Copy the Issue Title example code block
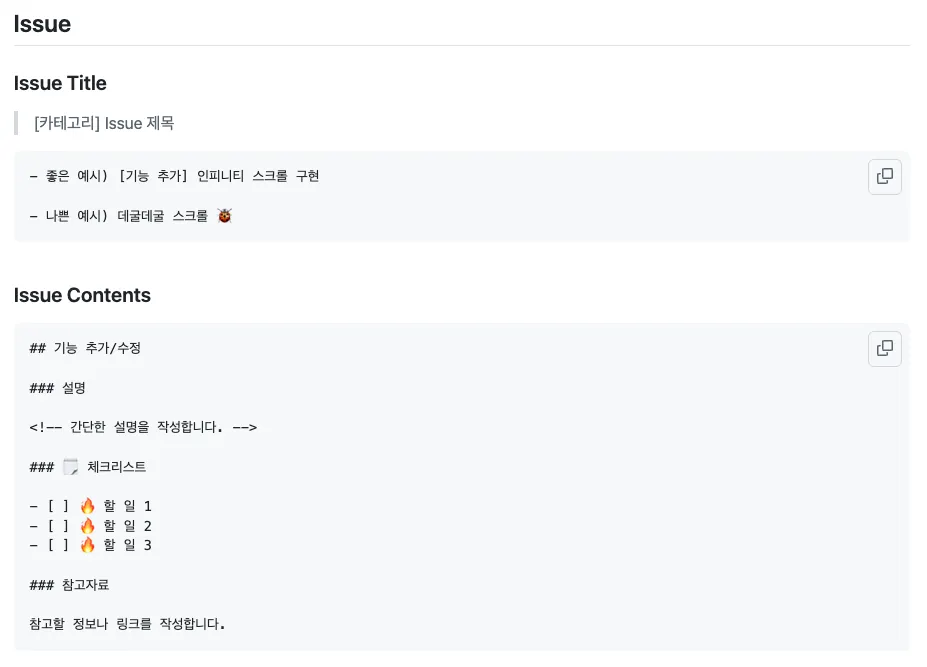The height and width of the screenshot is (667, 927). (x=884, y=176)
